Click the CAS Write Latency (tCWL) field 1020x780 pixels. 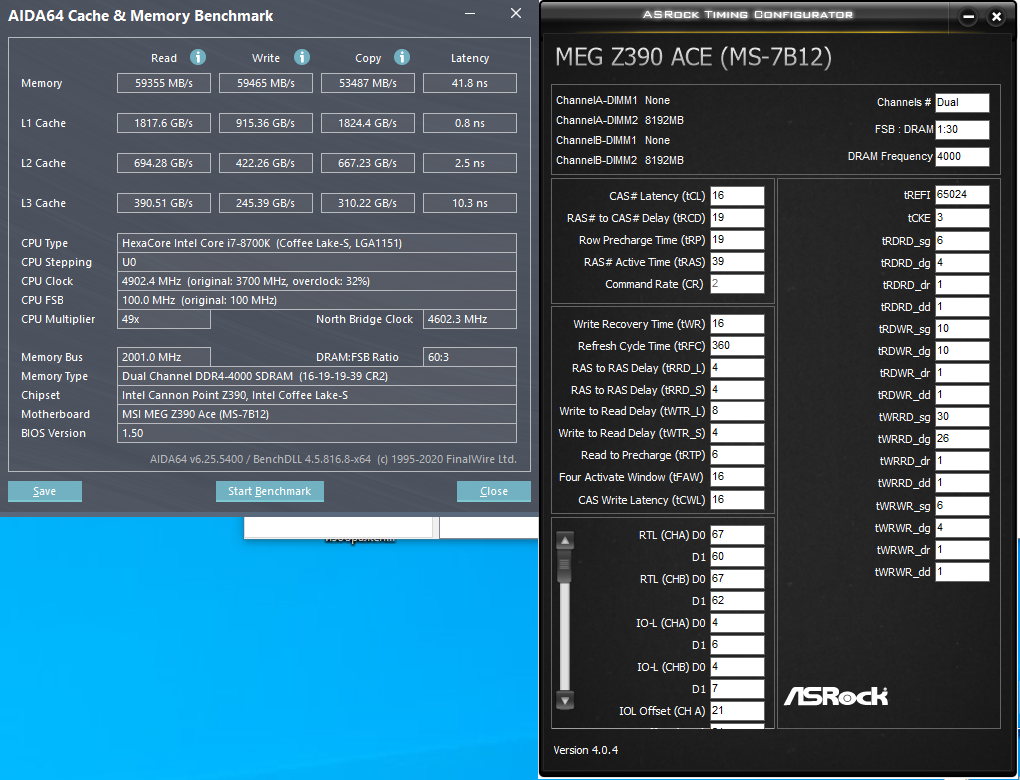(737, 500)
